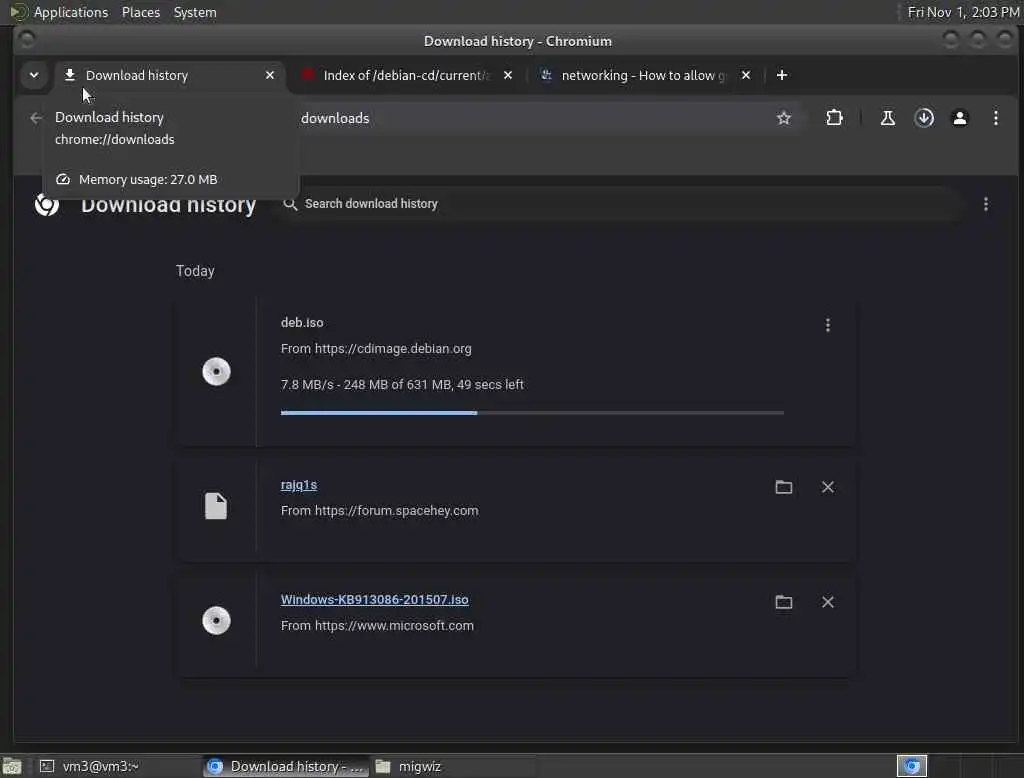Open the Places menu
This screenshot has width=1024, height=778.
[141, 12]
